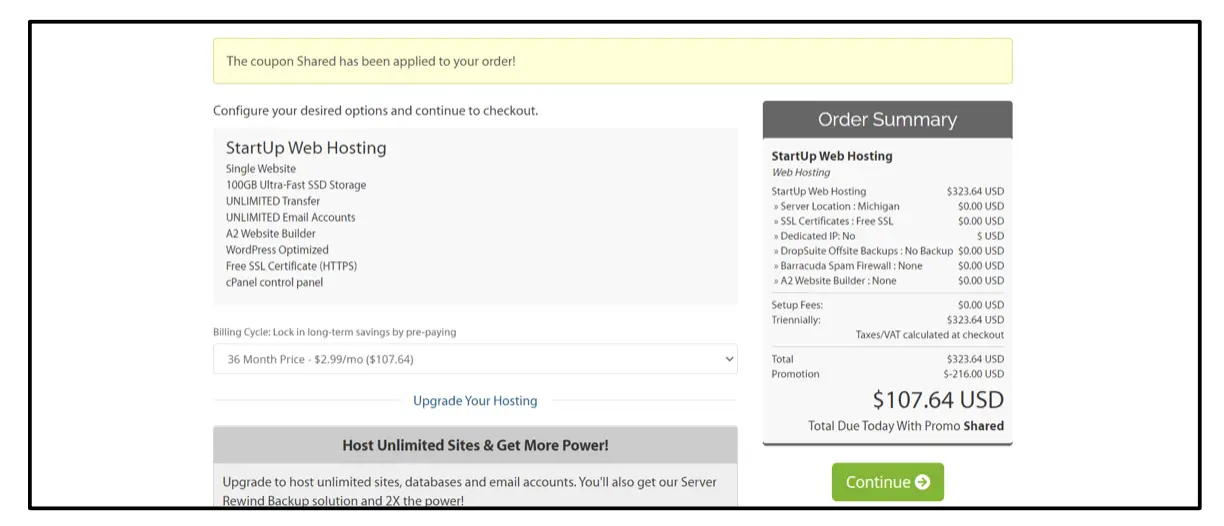1224x526 pixels.
Task: Click the Promotion discount line in summary
Action: coord(796,374)
